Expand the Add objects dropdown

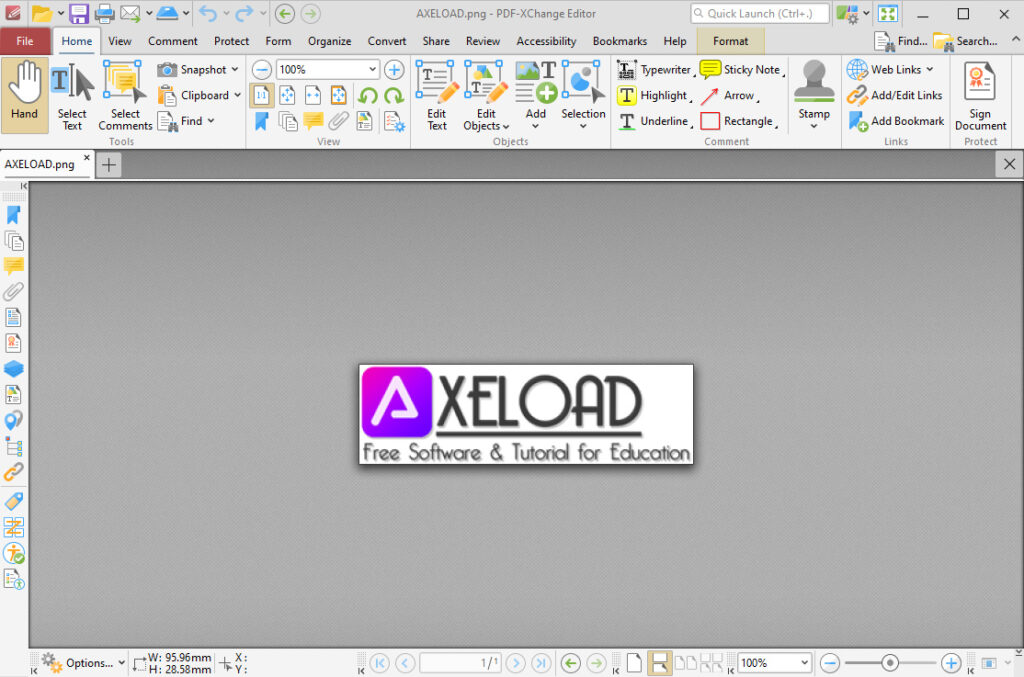tap(536, 126)
